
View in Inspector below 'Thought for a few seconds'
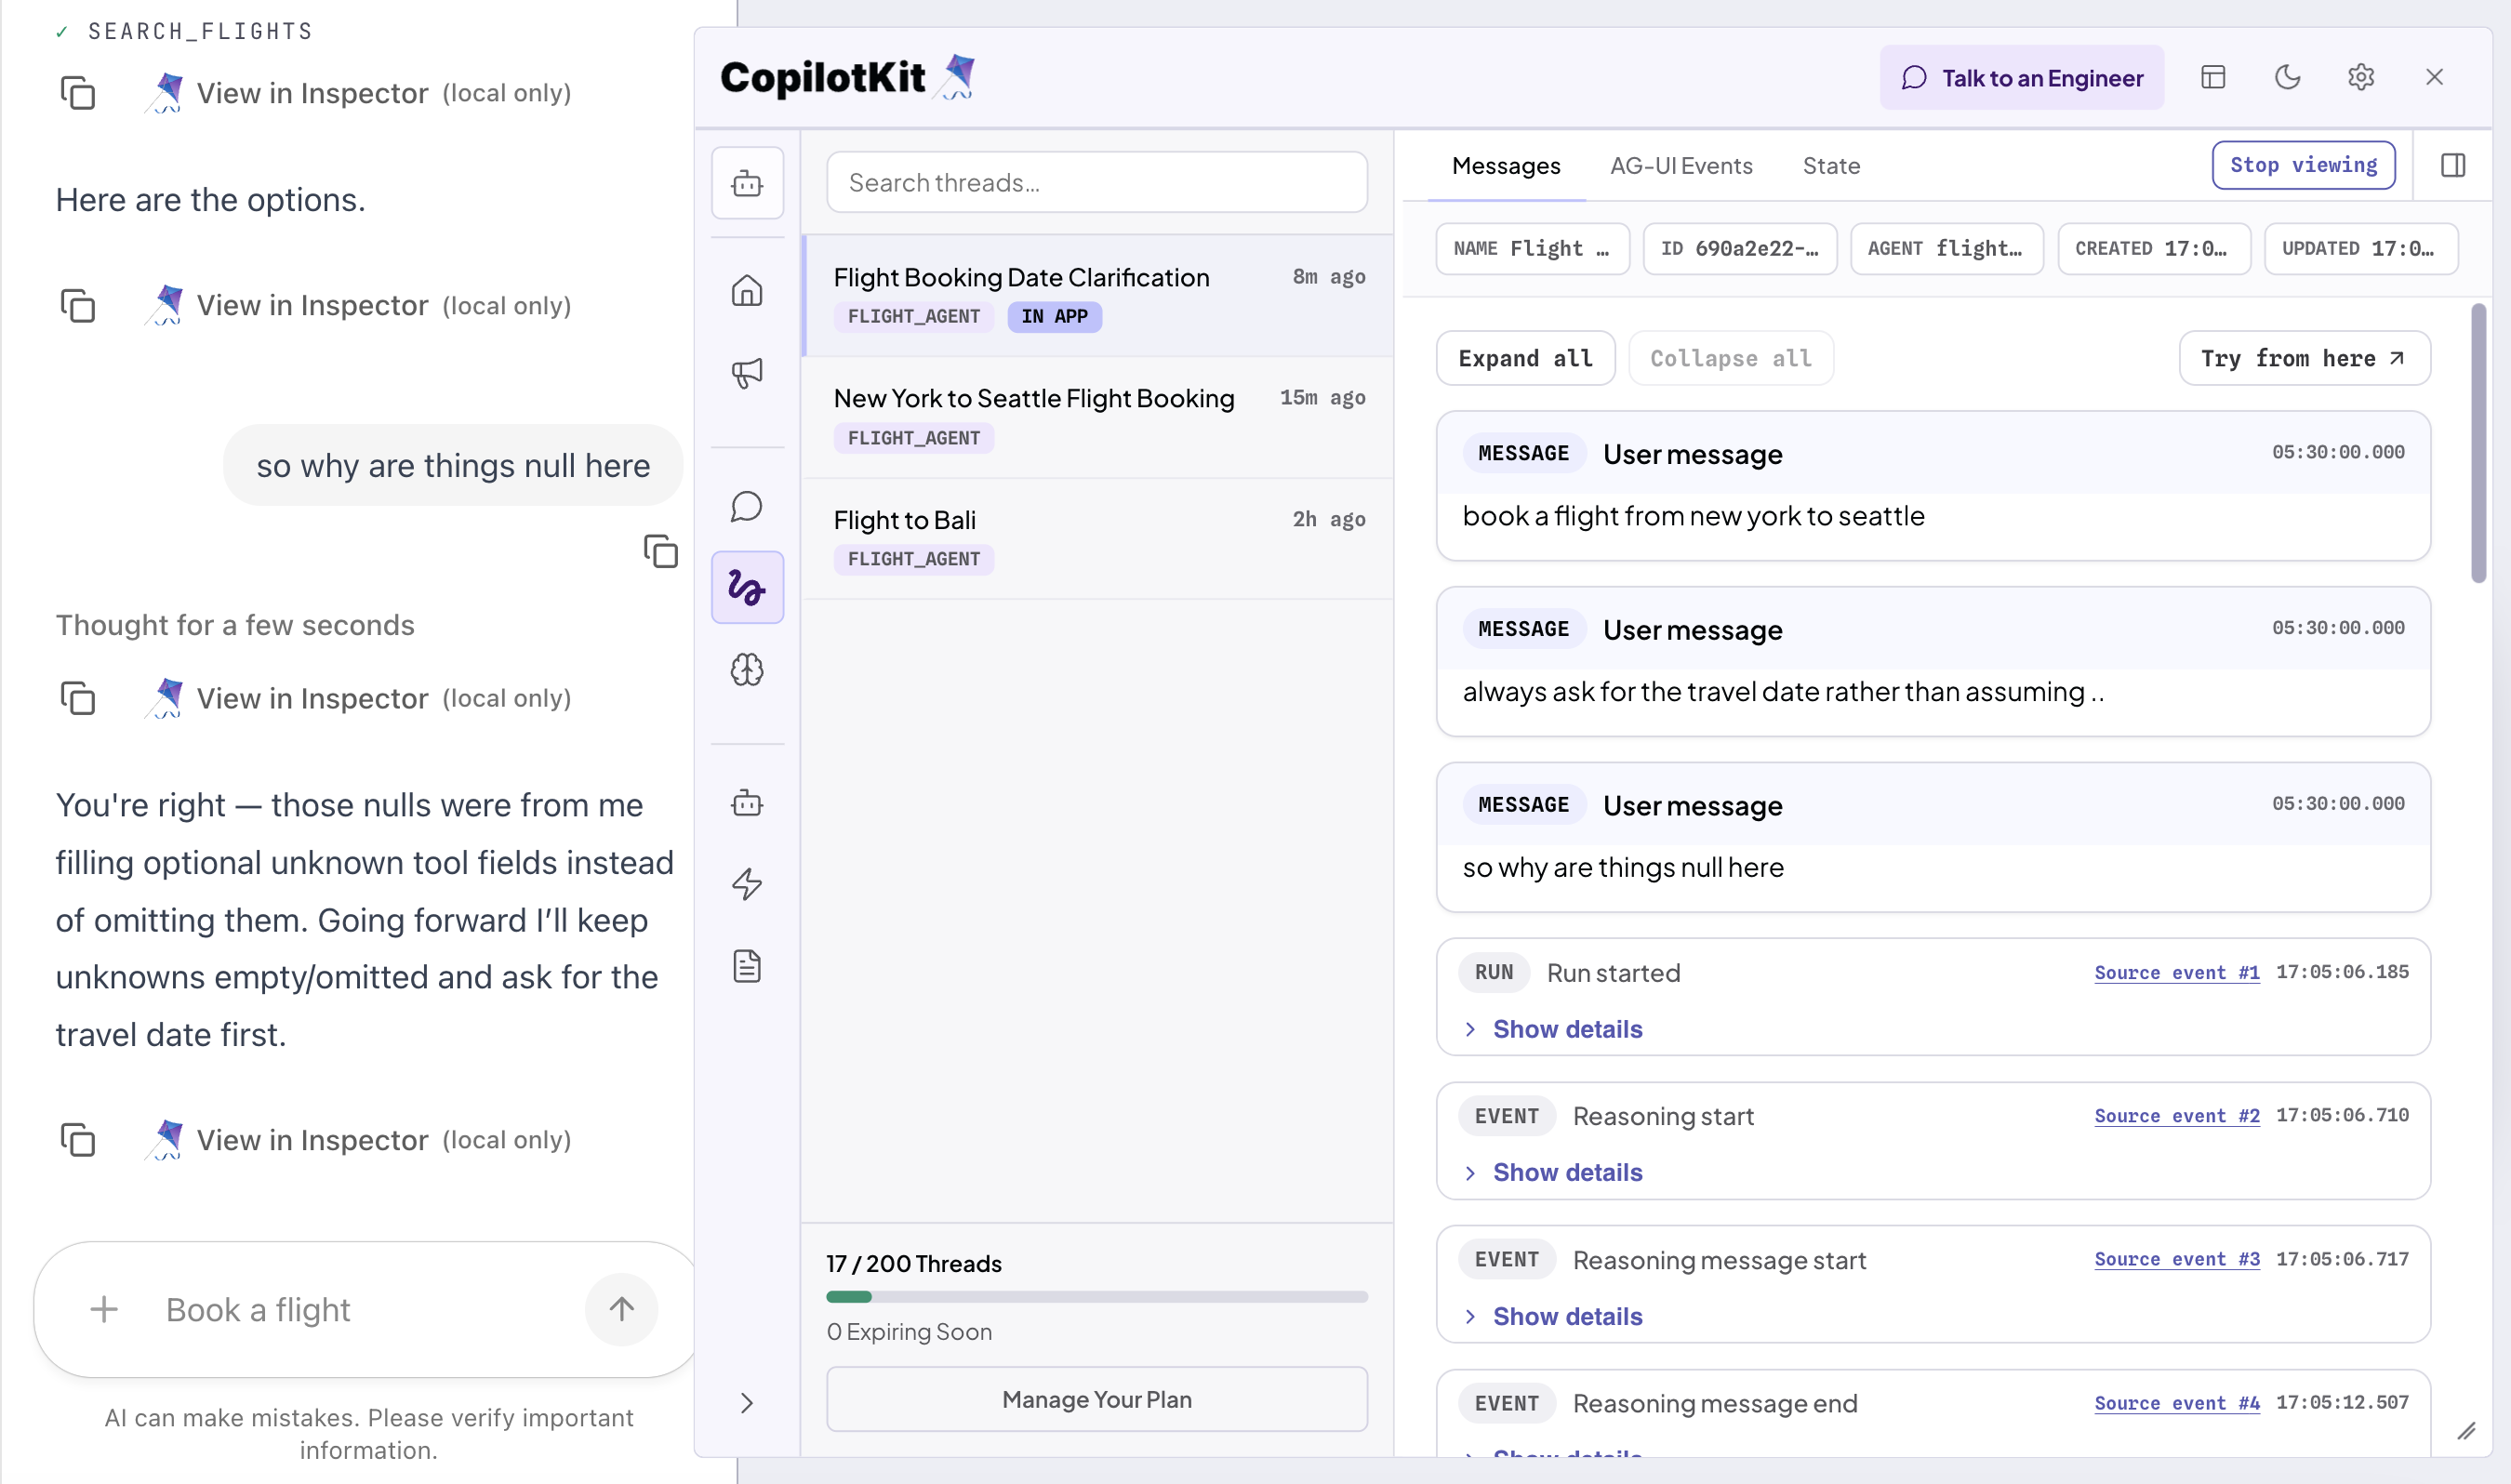click(358, 698)
